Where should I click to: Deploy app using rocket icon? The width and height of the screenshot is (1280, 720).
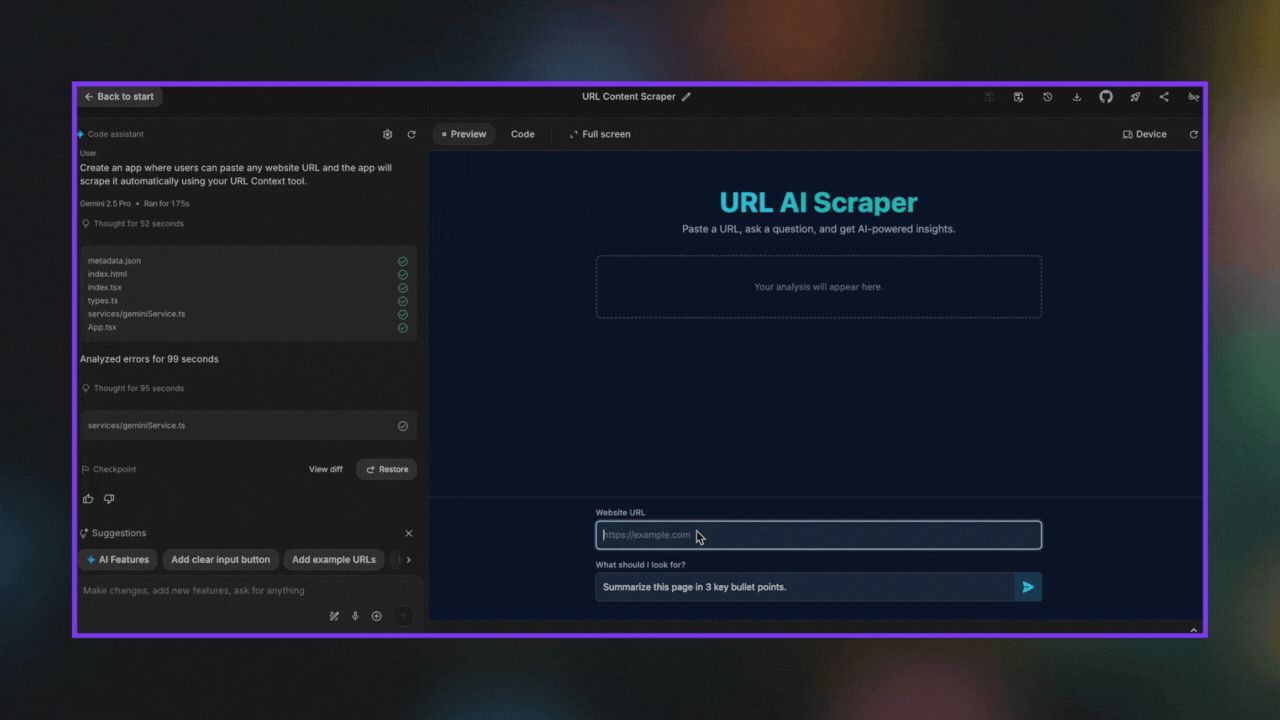pyautogui.click(x=1135, y=97)
